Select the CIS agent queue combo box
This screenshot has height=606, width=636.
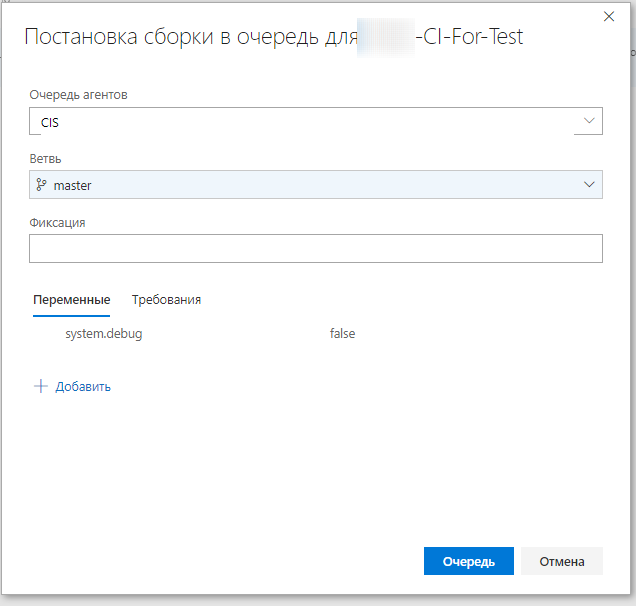300,122
